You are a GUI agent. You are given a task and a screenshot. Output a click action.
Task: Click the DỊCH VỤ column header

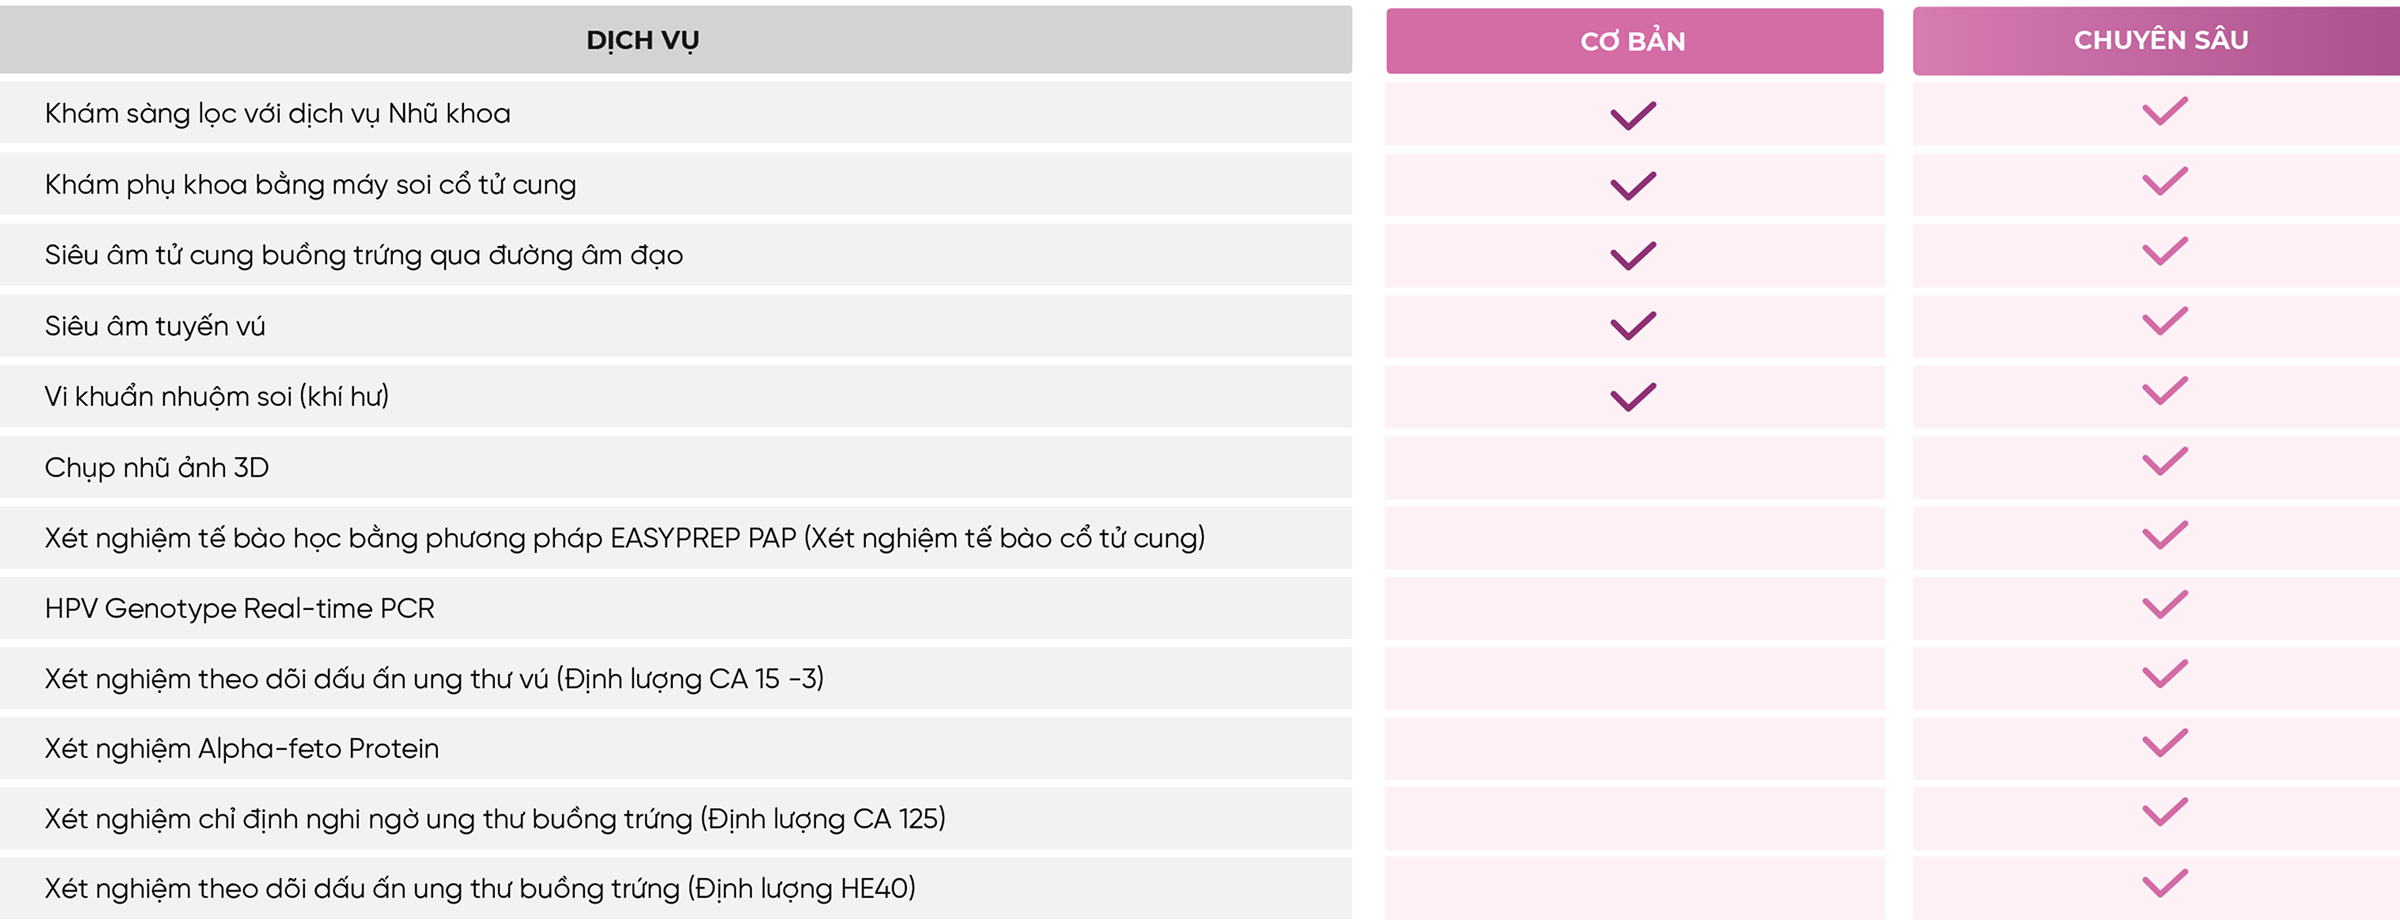point(642,40)
